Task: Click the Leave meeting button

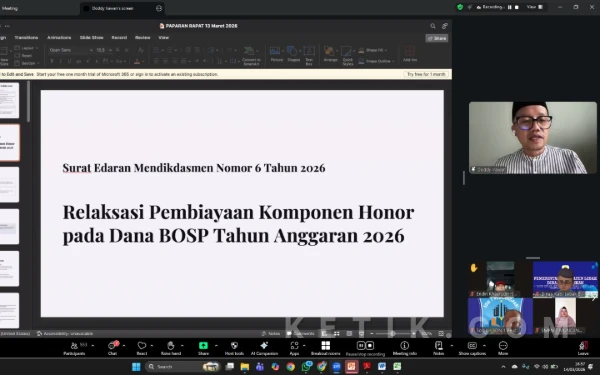Action: [583, 348]
